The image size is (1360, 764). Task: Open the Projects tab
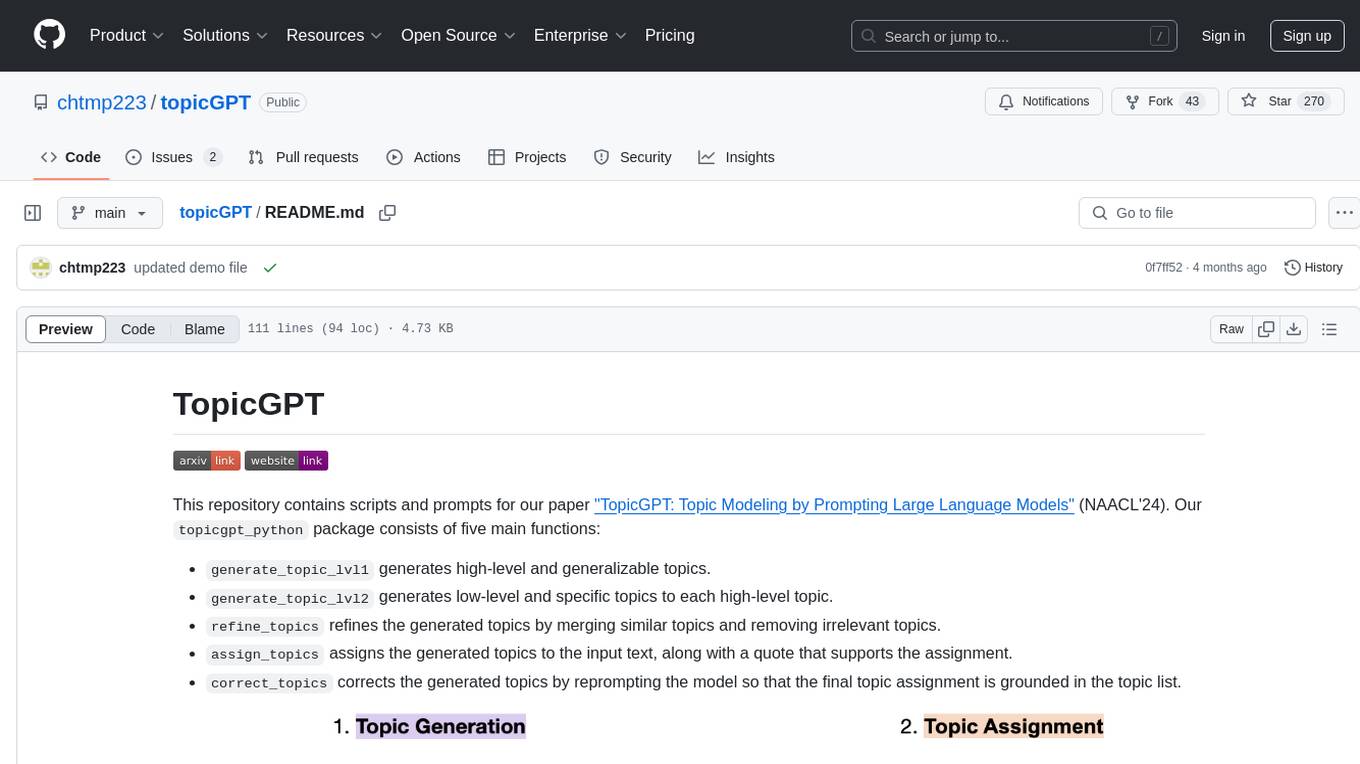527,157
